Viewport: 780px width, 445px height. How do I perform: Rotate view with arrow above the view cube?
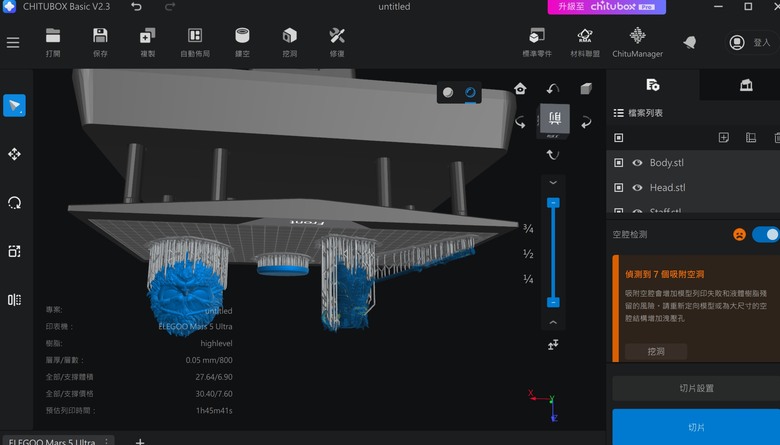pyautogui.click(x=553, y=89)
